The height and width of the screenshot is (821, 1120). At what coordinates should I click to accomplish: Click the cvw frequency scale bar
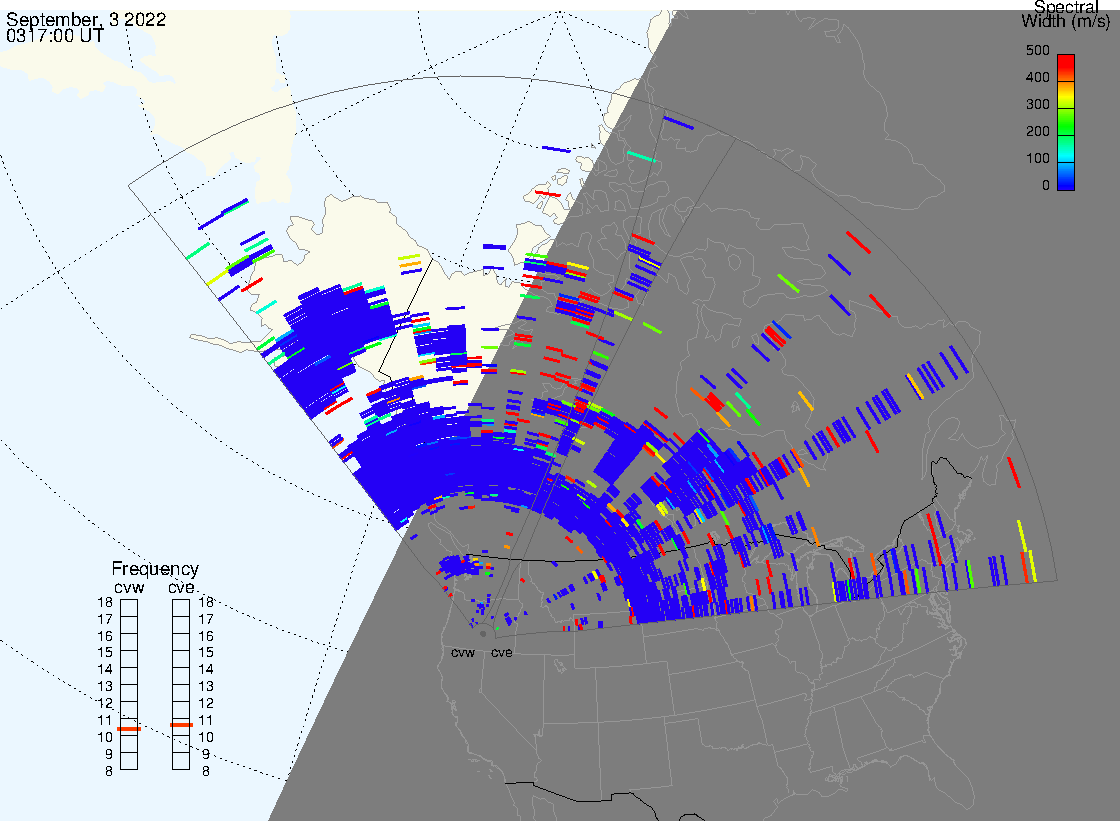(x=129, y=685)
